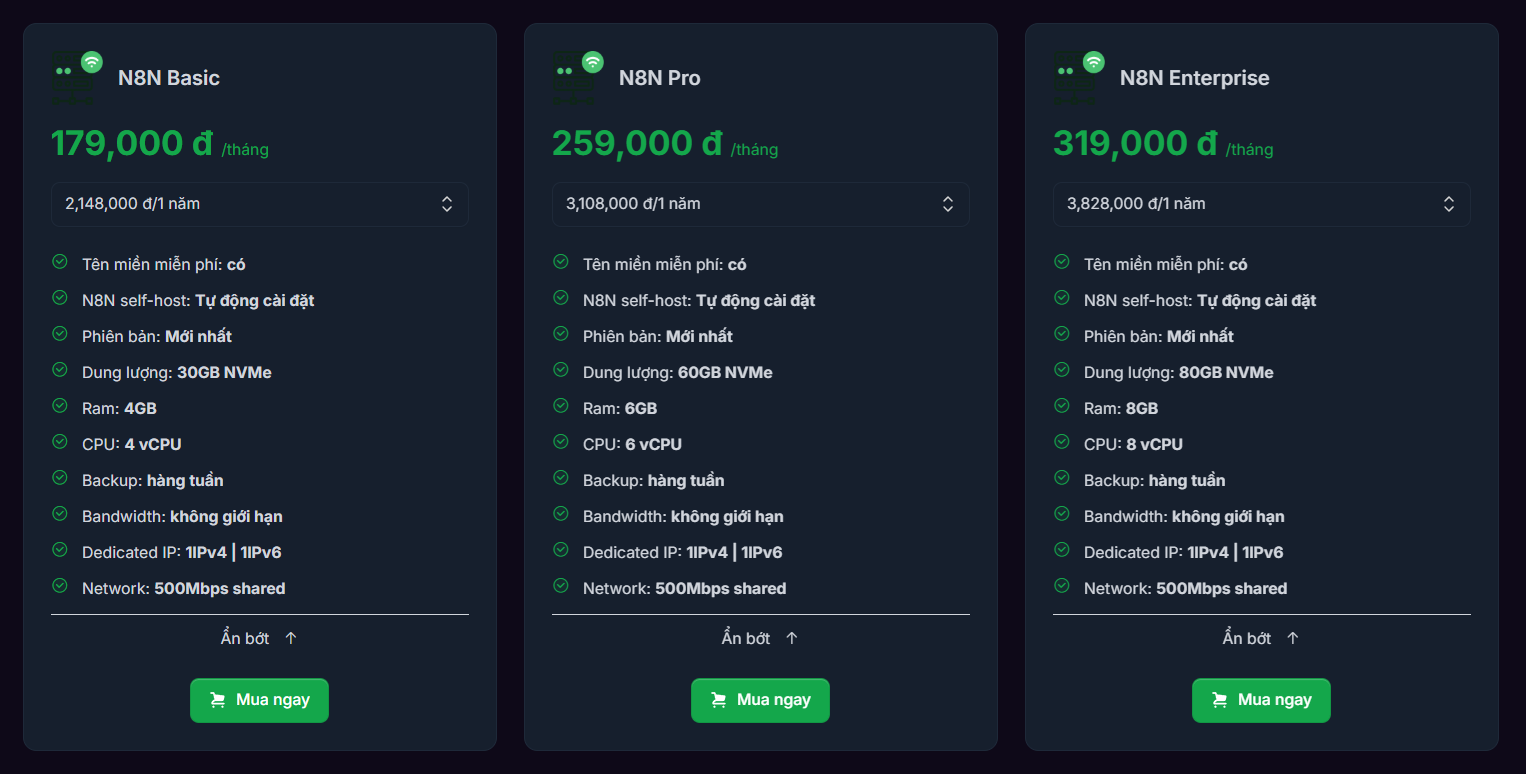The height and width of the screenshot is (774, 1526).
Task: Click the wifi badge on N8N Enterprise
Action: [x=1094, y=62]
